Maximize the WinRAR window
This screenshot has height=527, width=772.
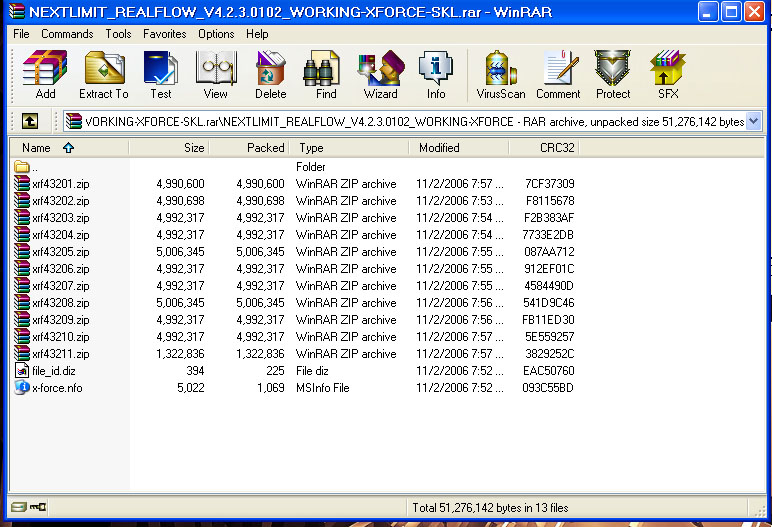[x=731, y=11]
